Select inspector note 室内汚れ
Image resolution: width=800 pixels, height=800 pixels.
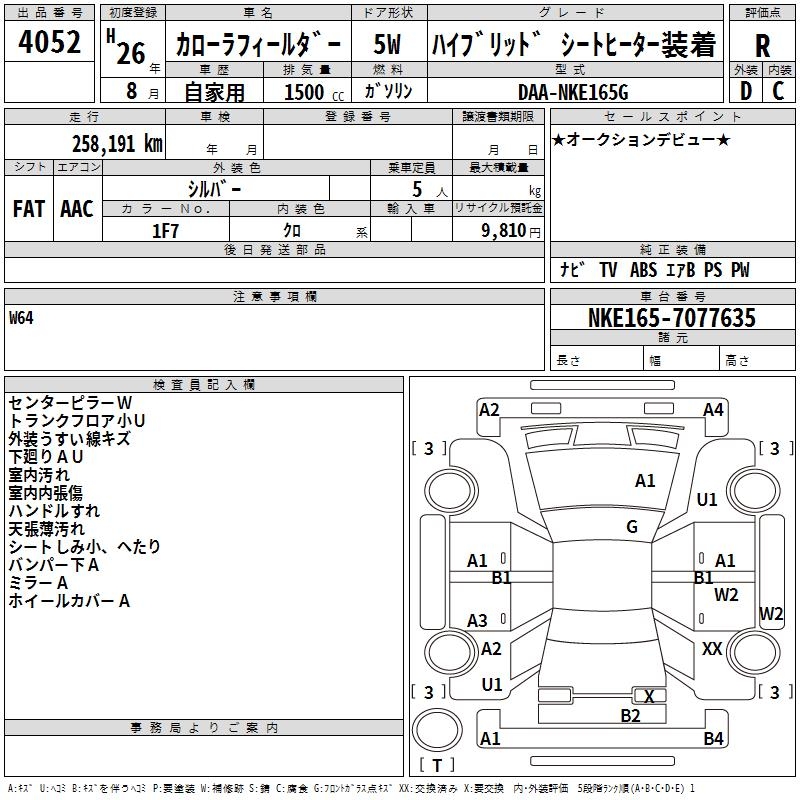[39, 474]
